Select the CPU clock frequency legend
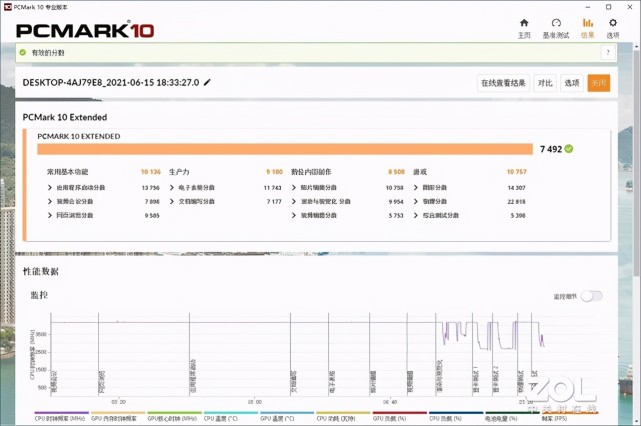This screenshot has height=426, width=641. (62, 417)
